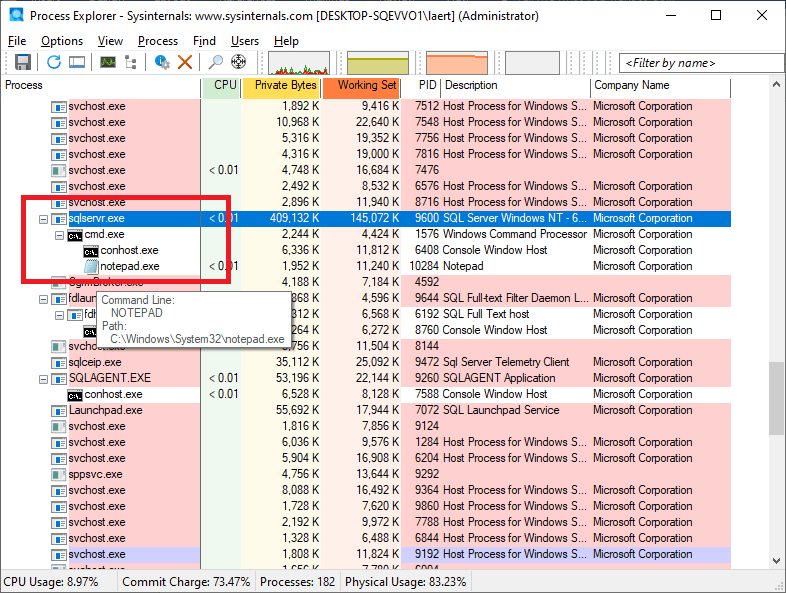Open the File menu

coord(17,41)
